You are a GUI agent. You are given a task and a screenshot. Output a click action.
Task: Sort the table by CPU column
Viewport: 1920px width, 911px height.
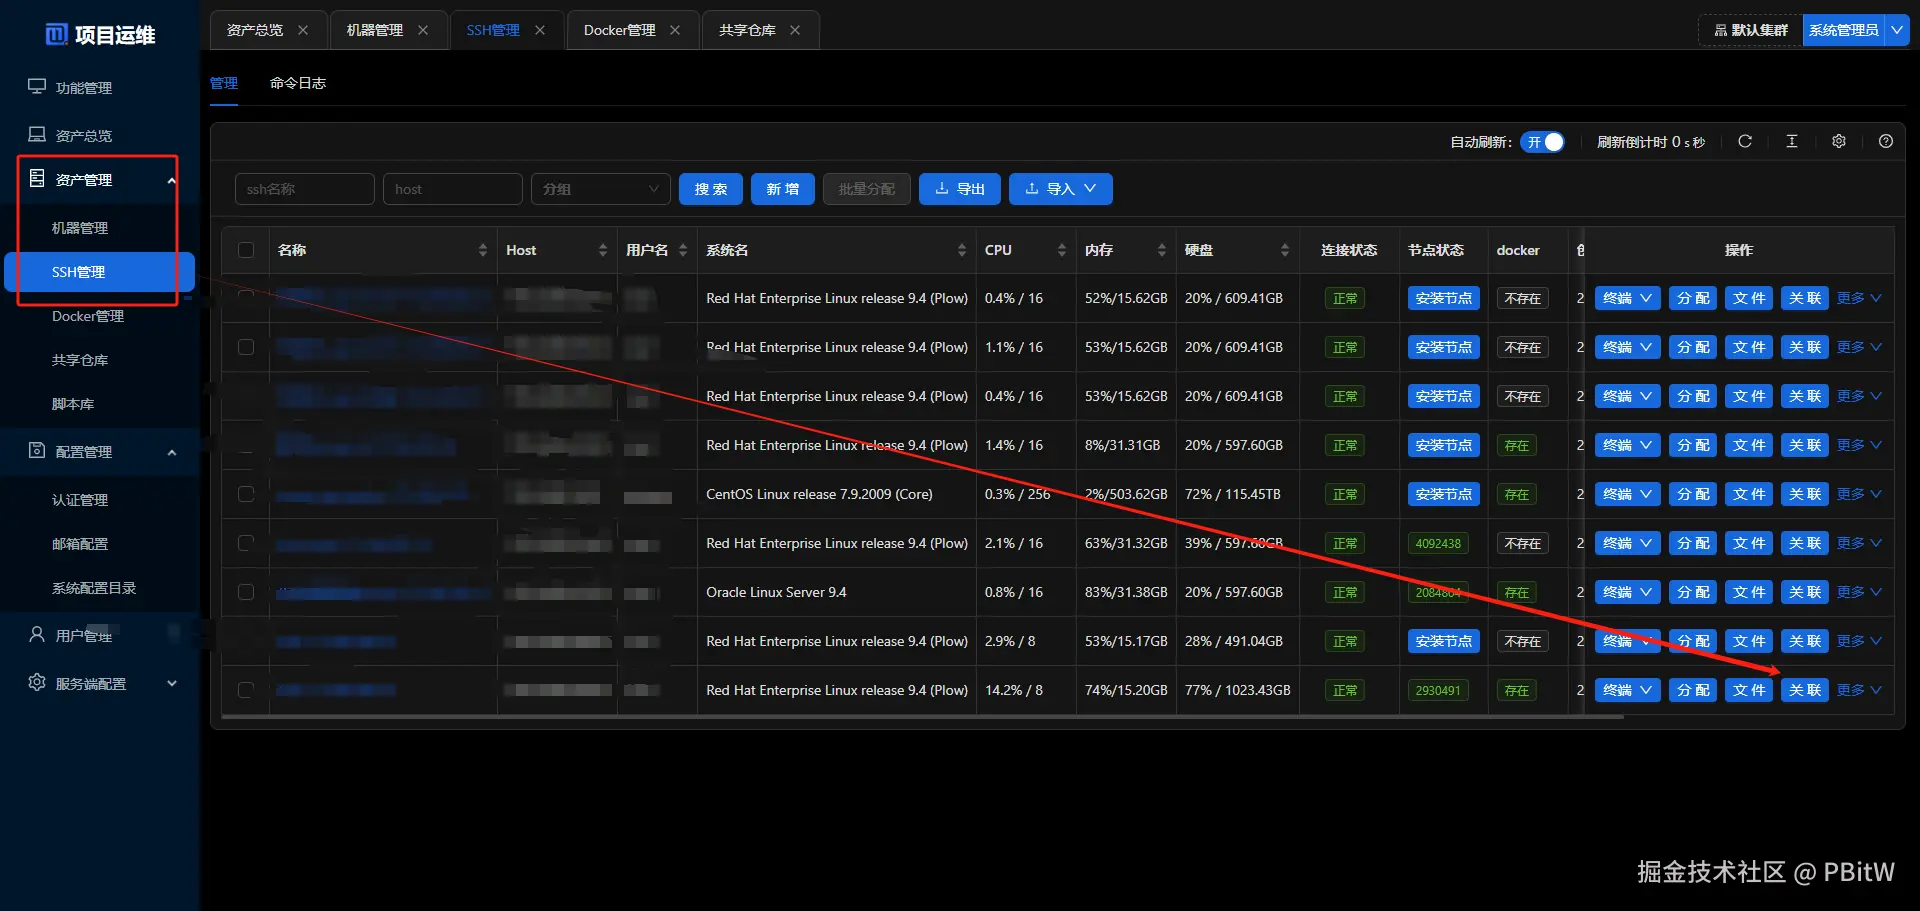pos(1062,250)
